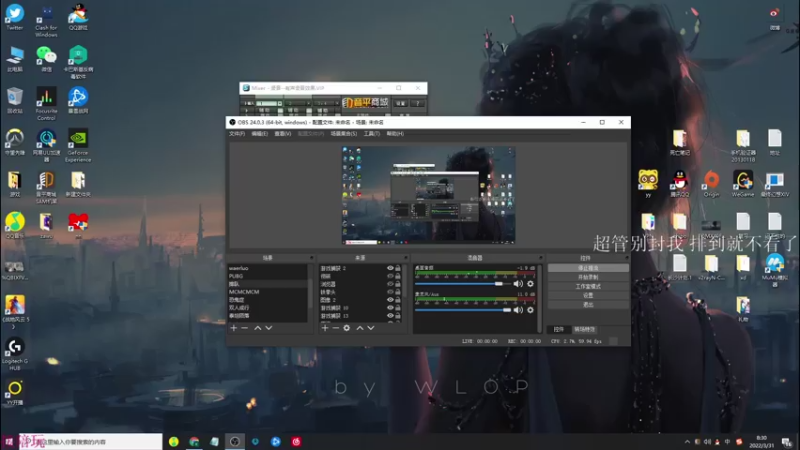Open 编辑(E) menu in OBS
The width and height of the screenshot is (800, 450).
[x=259, y=134]
